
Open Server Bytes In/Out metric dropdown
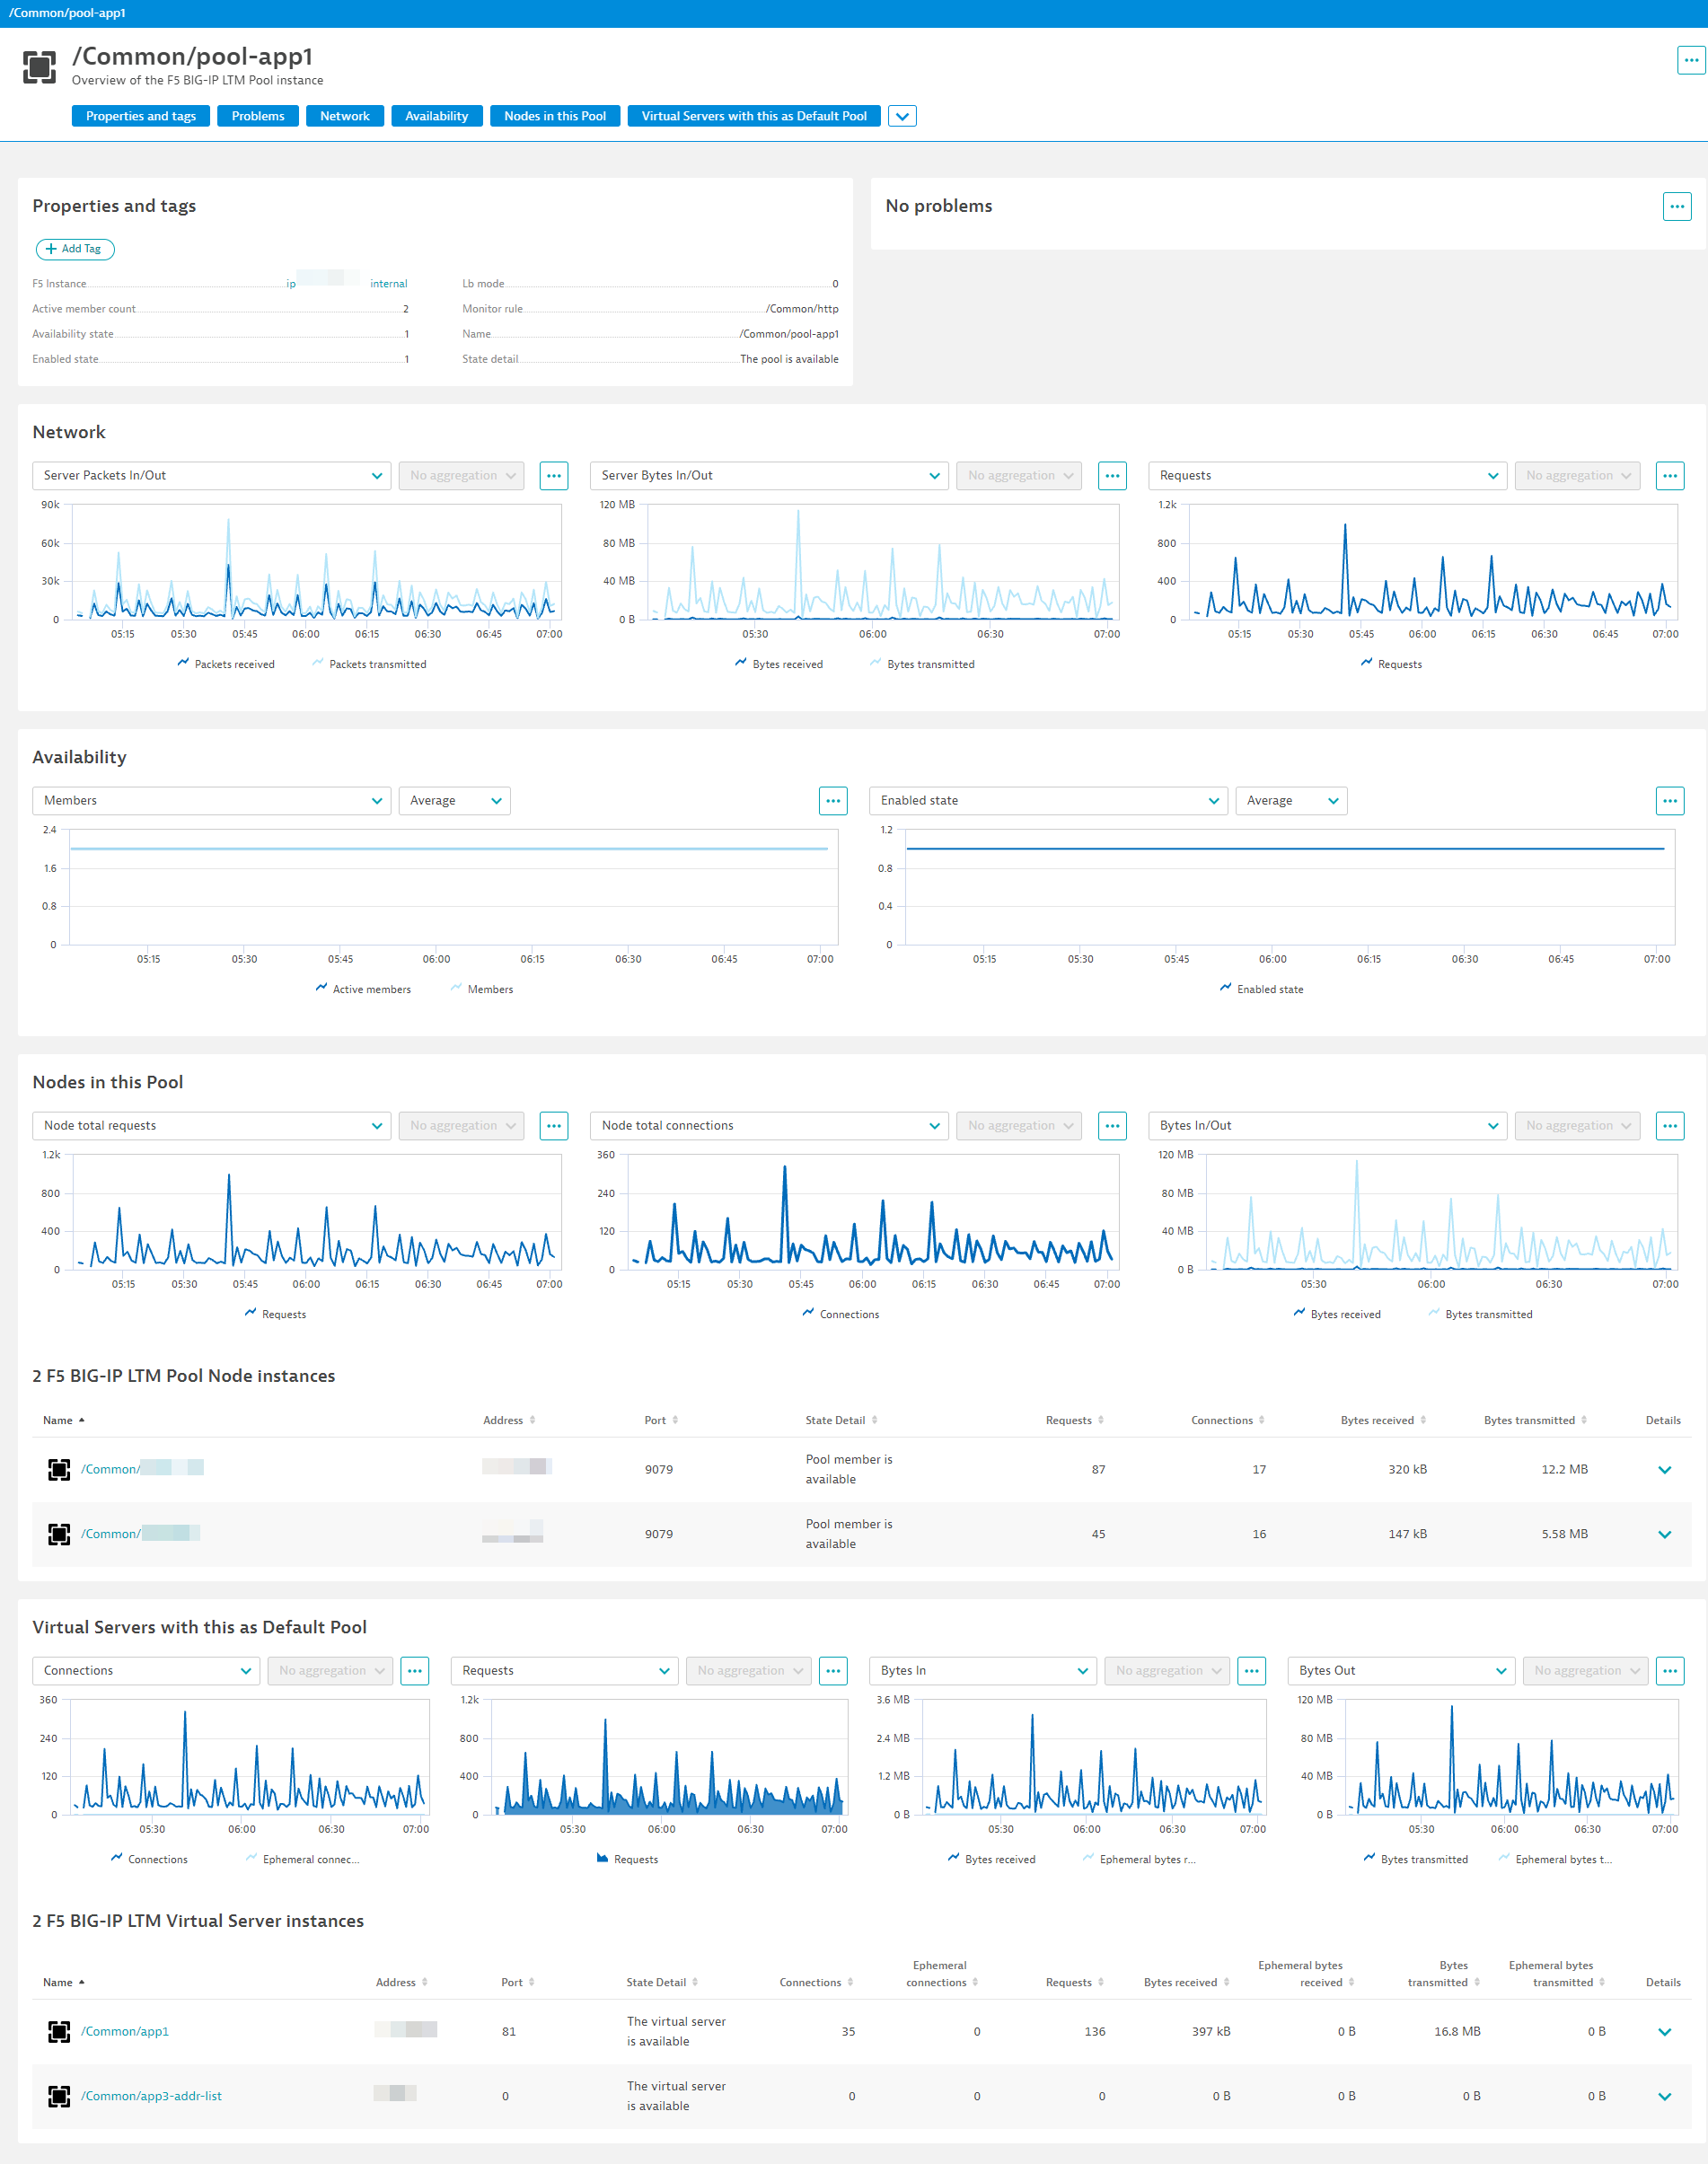click(x=769, y=476)
